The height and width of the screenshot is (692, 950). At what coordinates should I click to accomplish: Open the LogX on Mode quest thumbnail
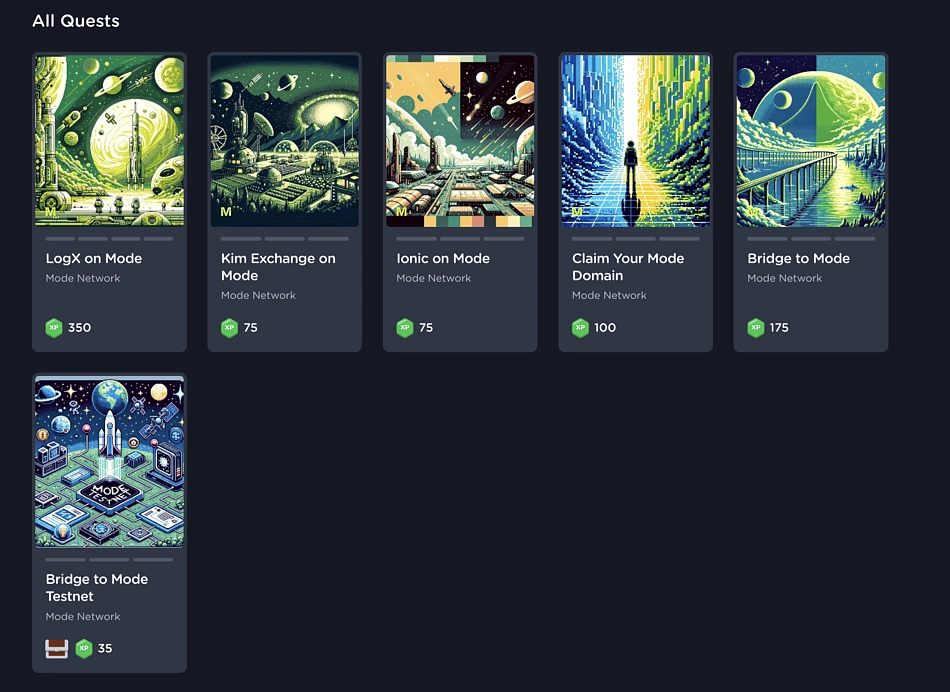[110, 141]
